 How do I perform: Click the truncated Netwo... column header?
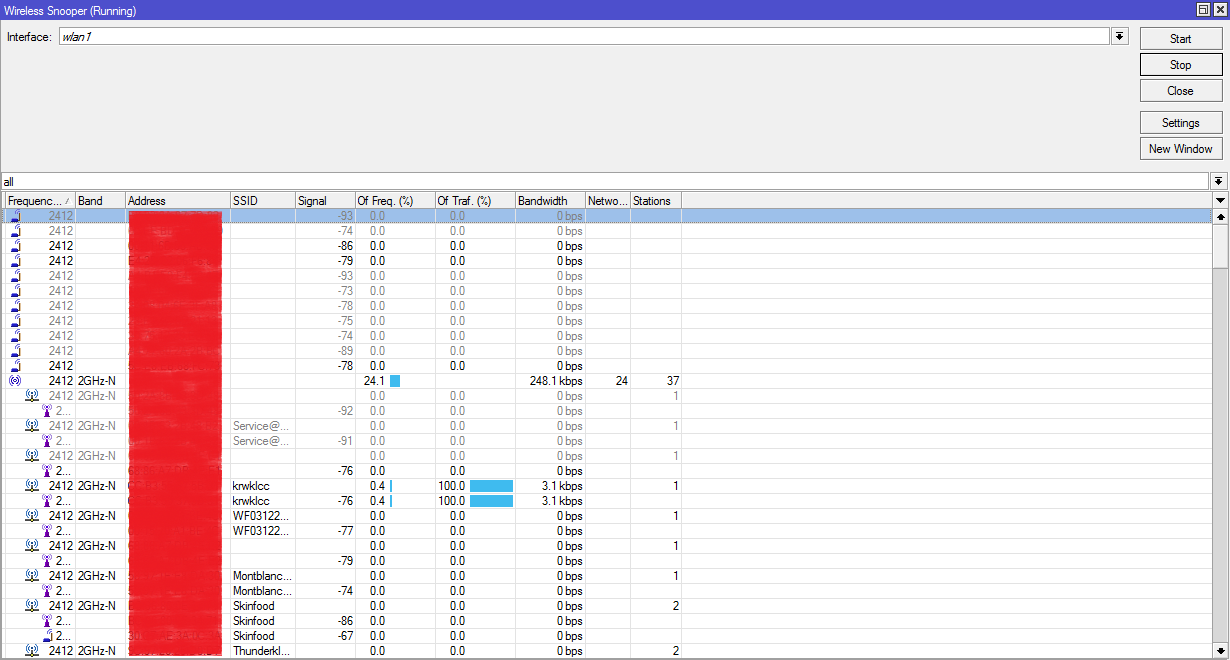point(608,201)
